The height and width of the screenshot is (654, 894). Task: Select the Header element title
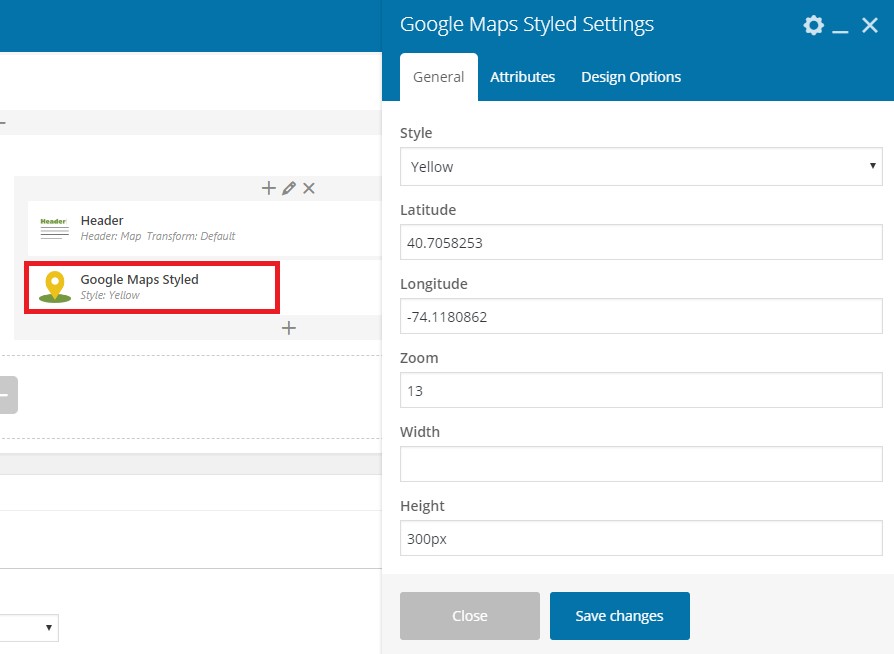click(102, 221)
